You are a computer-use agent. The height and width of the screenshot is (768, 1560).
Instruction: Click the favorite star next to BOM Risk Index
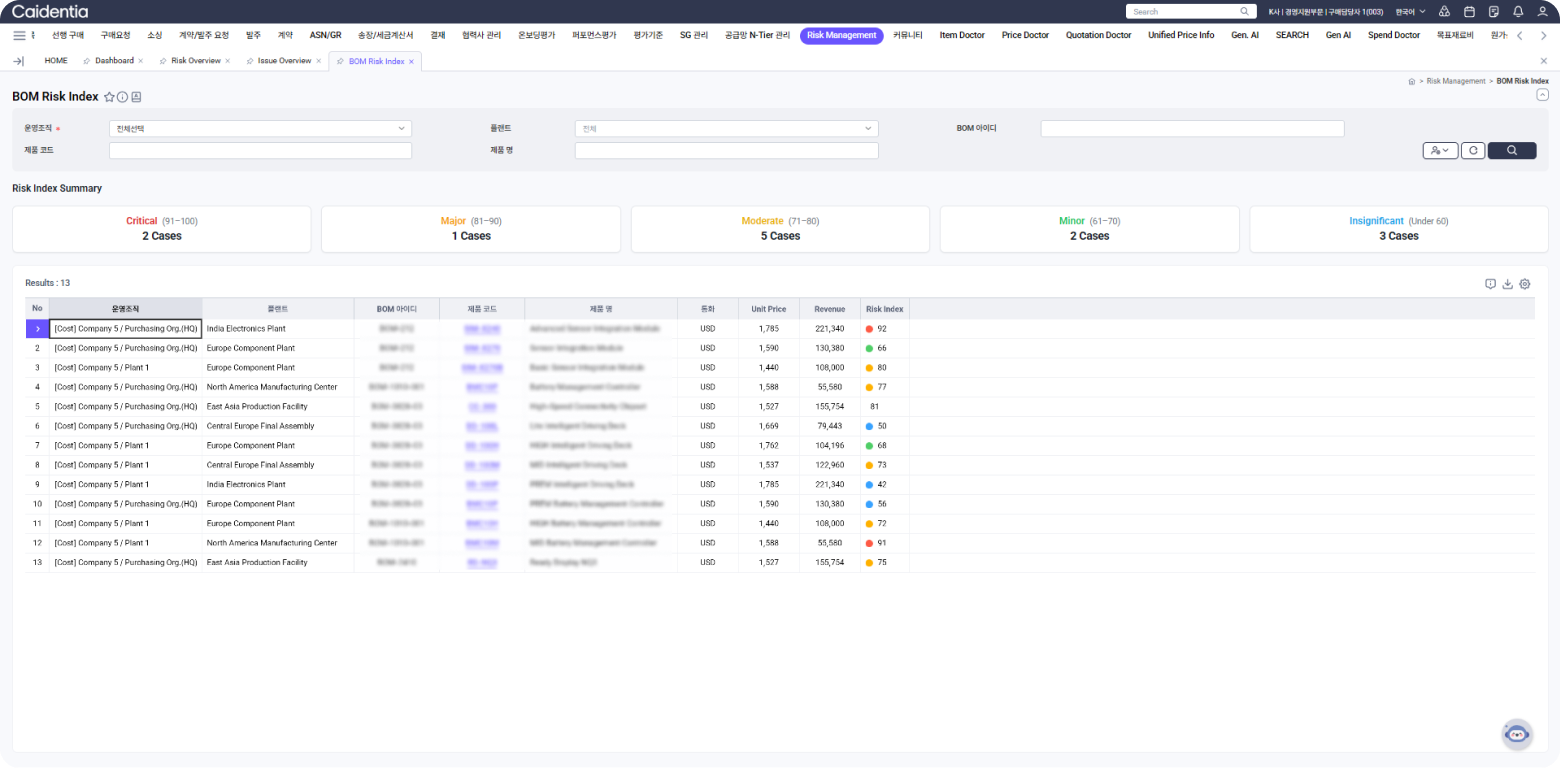point(109,97)
